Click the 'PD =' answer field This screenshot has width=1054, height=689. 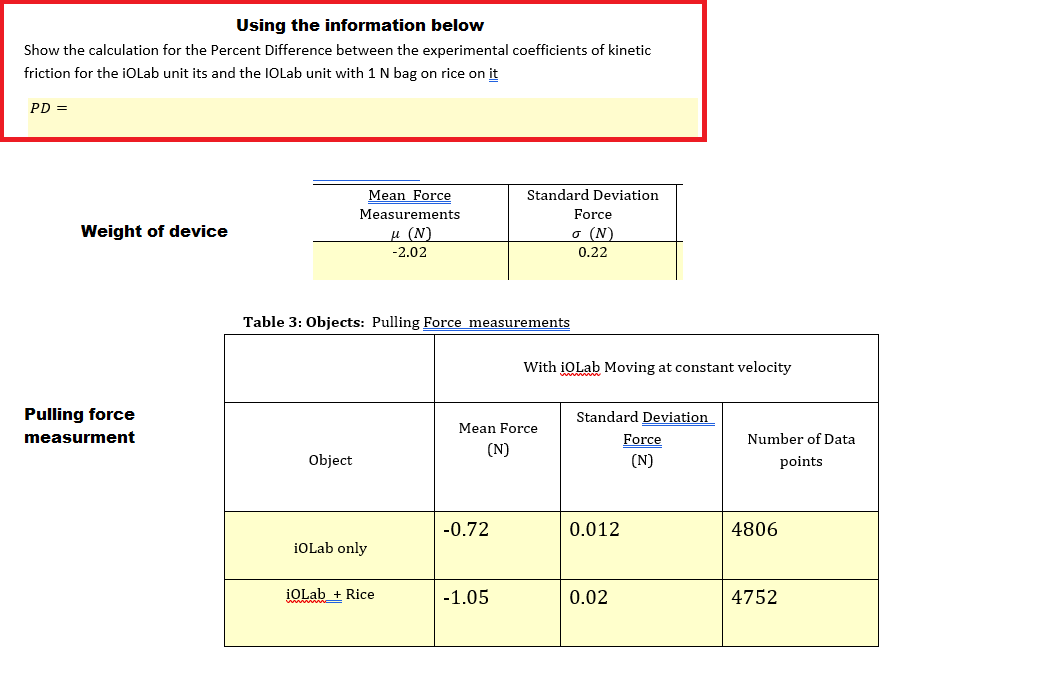[x=363, y=116]
